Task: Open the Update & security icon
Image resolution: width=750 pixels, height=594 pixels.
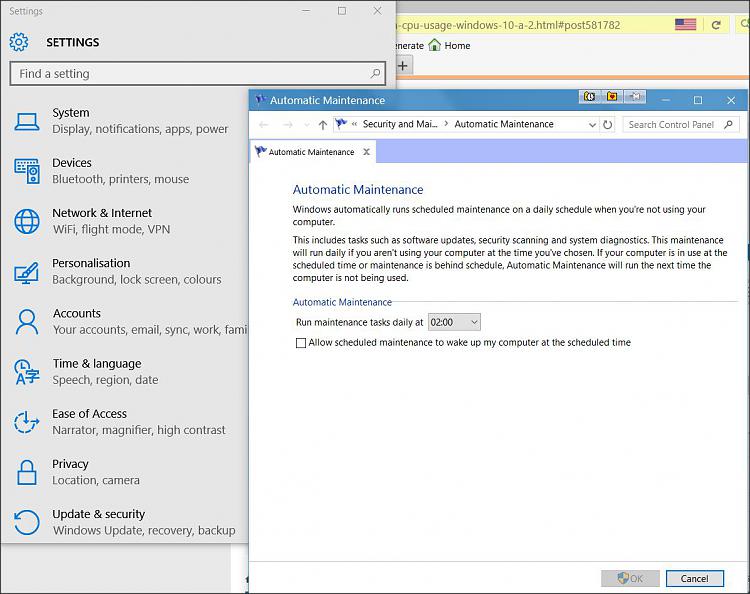Action: pyautogui.click(x=27, y=522)
